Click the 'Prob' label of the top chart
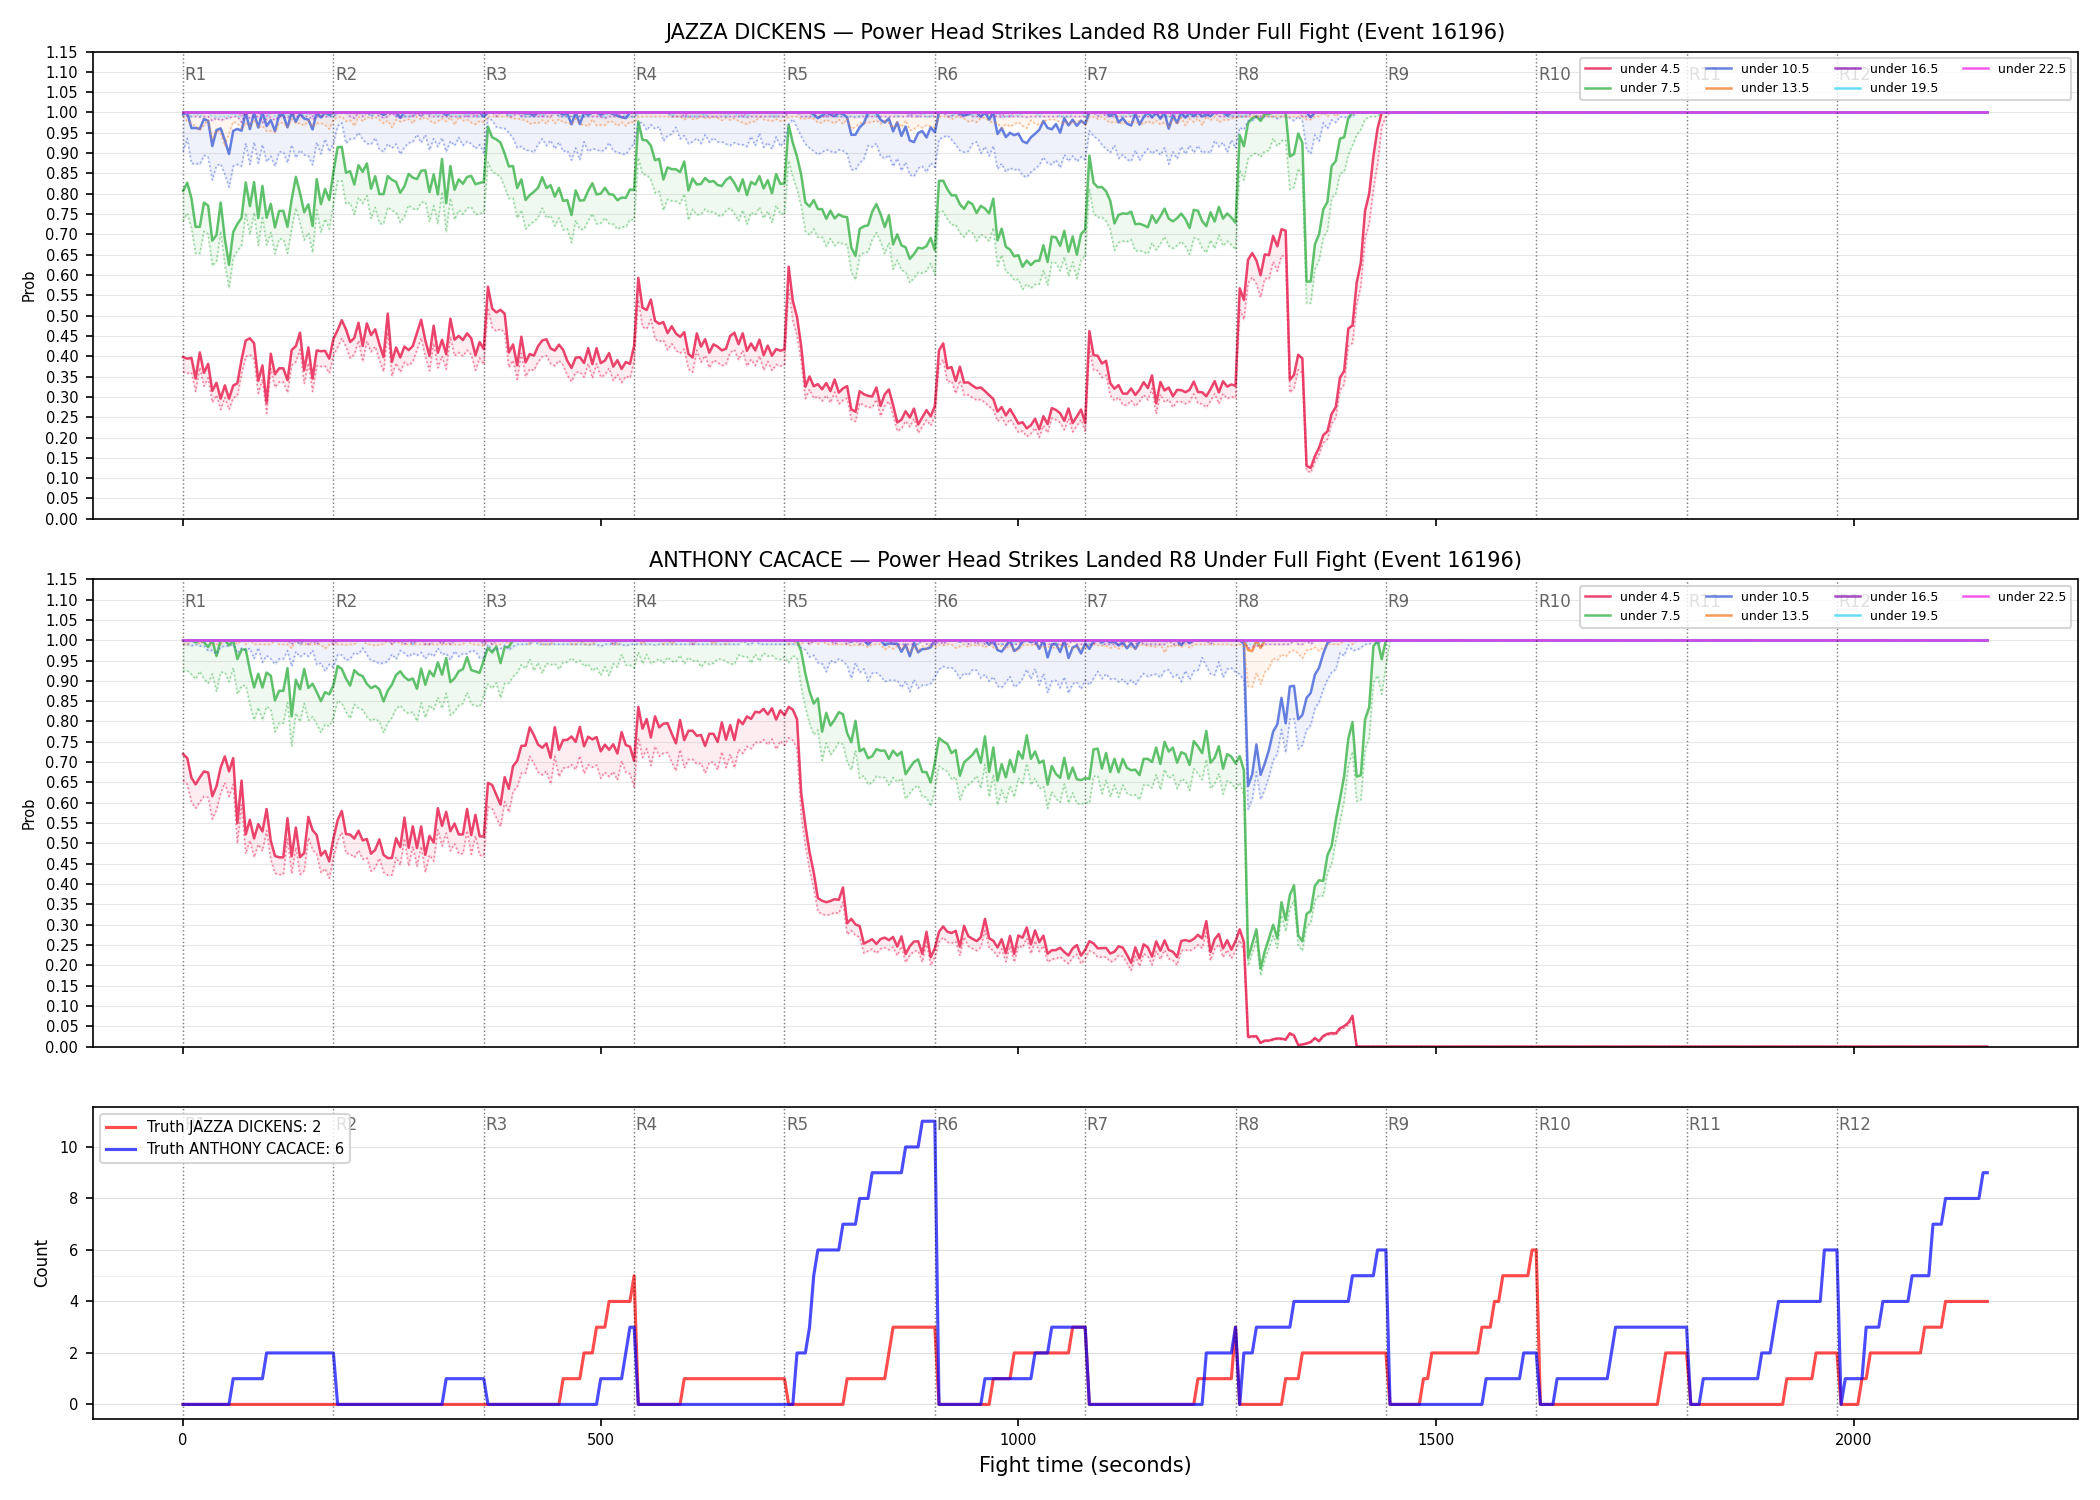 (x=29, y=286)
